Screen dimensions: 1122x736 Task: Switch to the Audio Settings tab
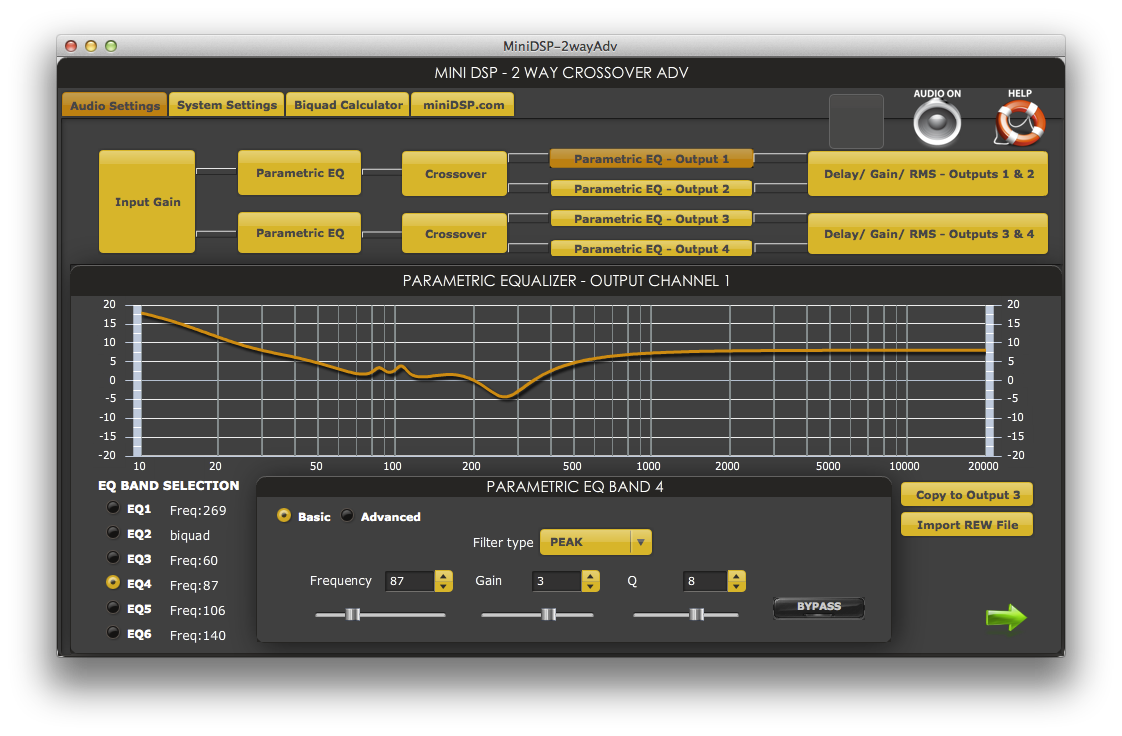pos(115,105)
